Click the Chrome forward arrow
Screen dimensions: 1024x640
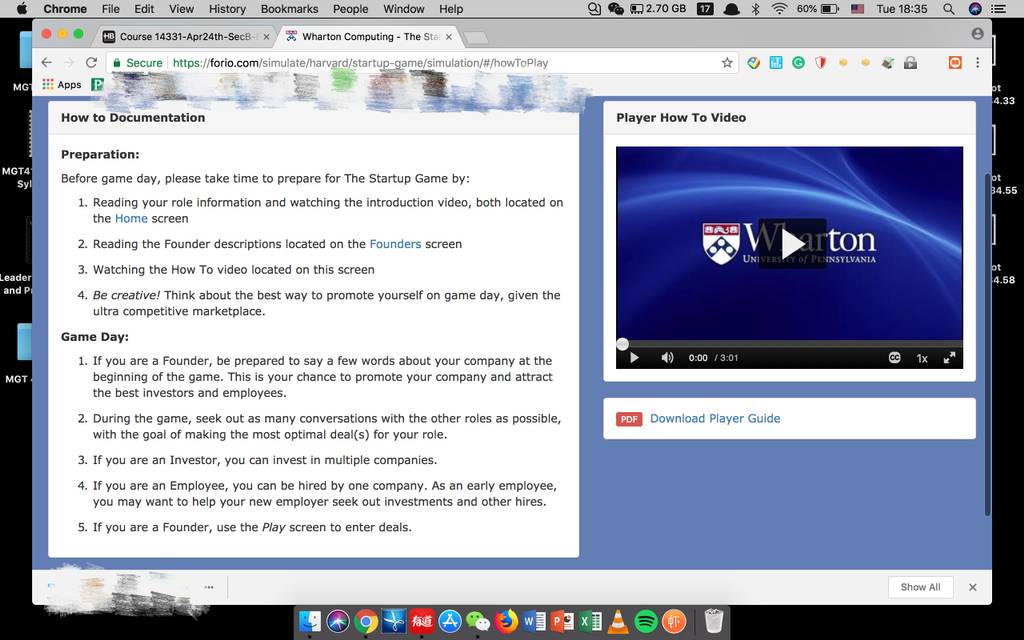click(69, 63)
